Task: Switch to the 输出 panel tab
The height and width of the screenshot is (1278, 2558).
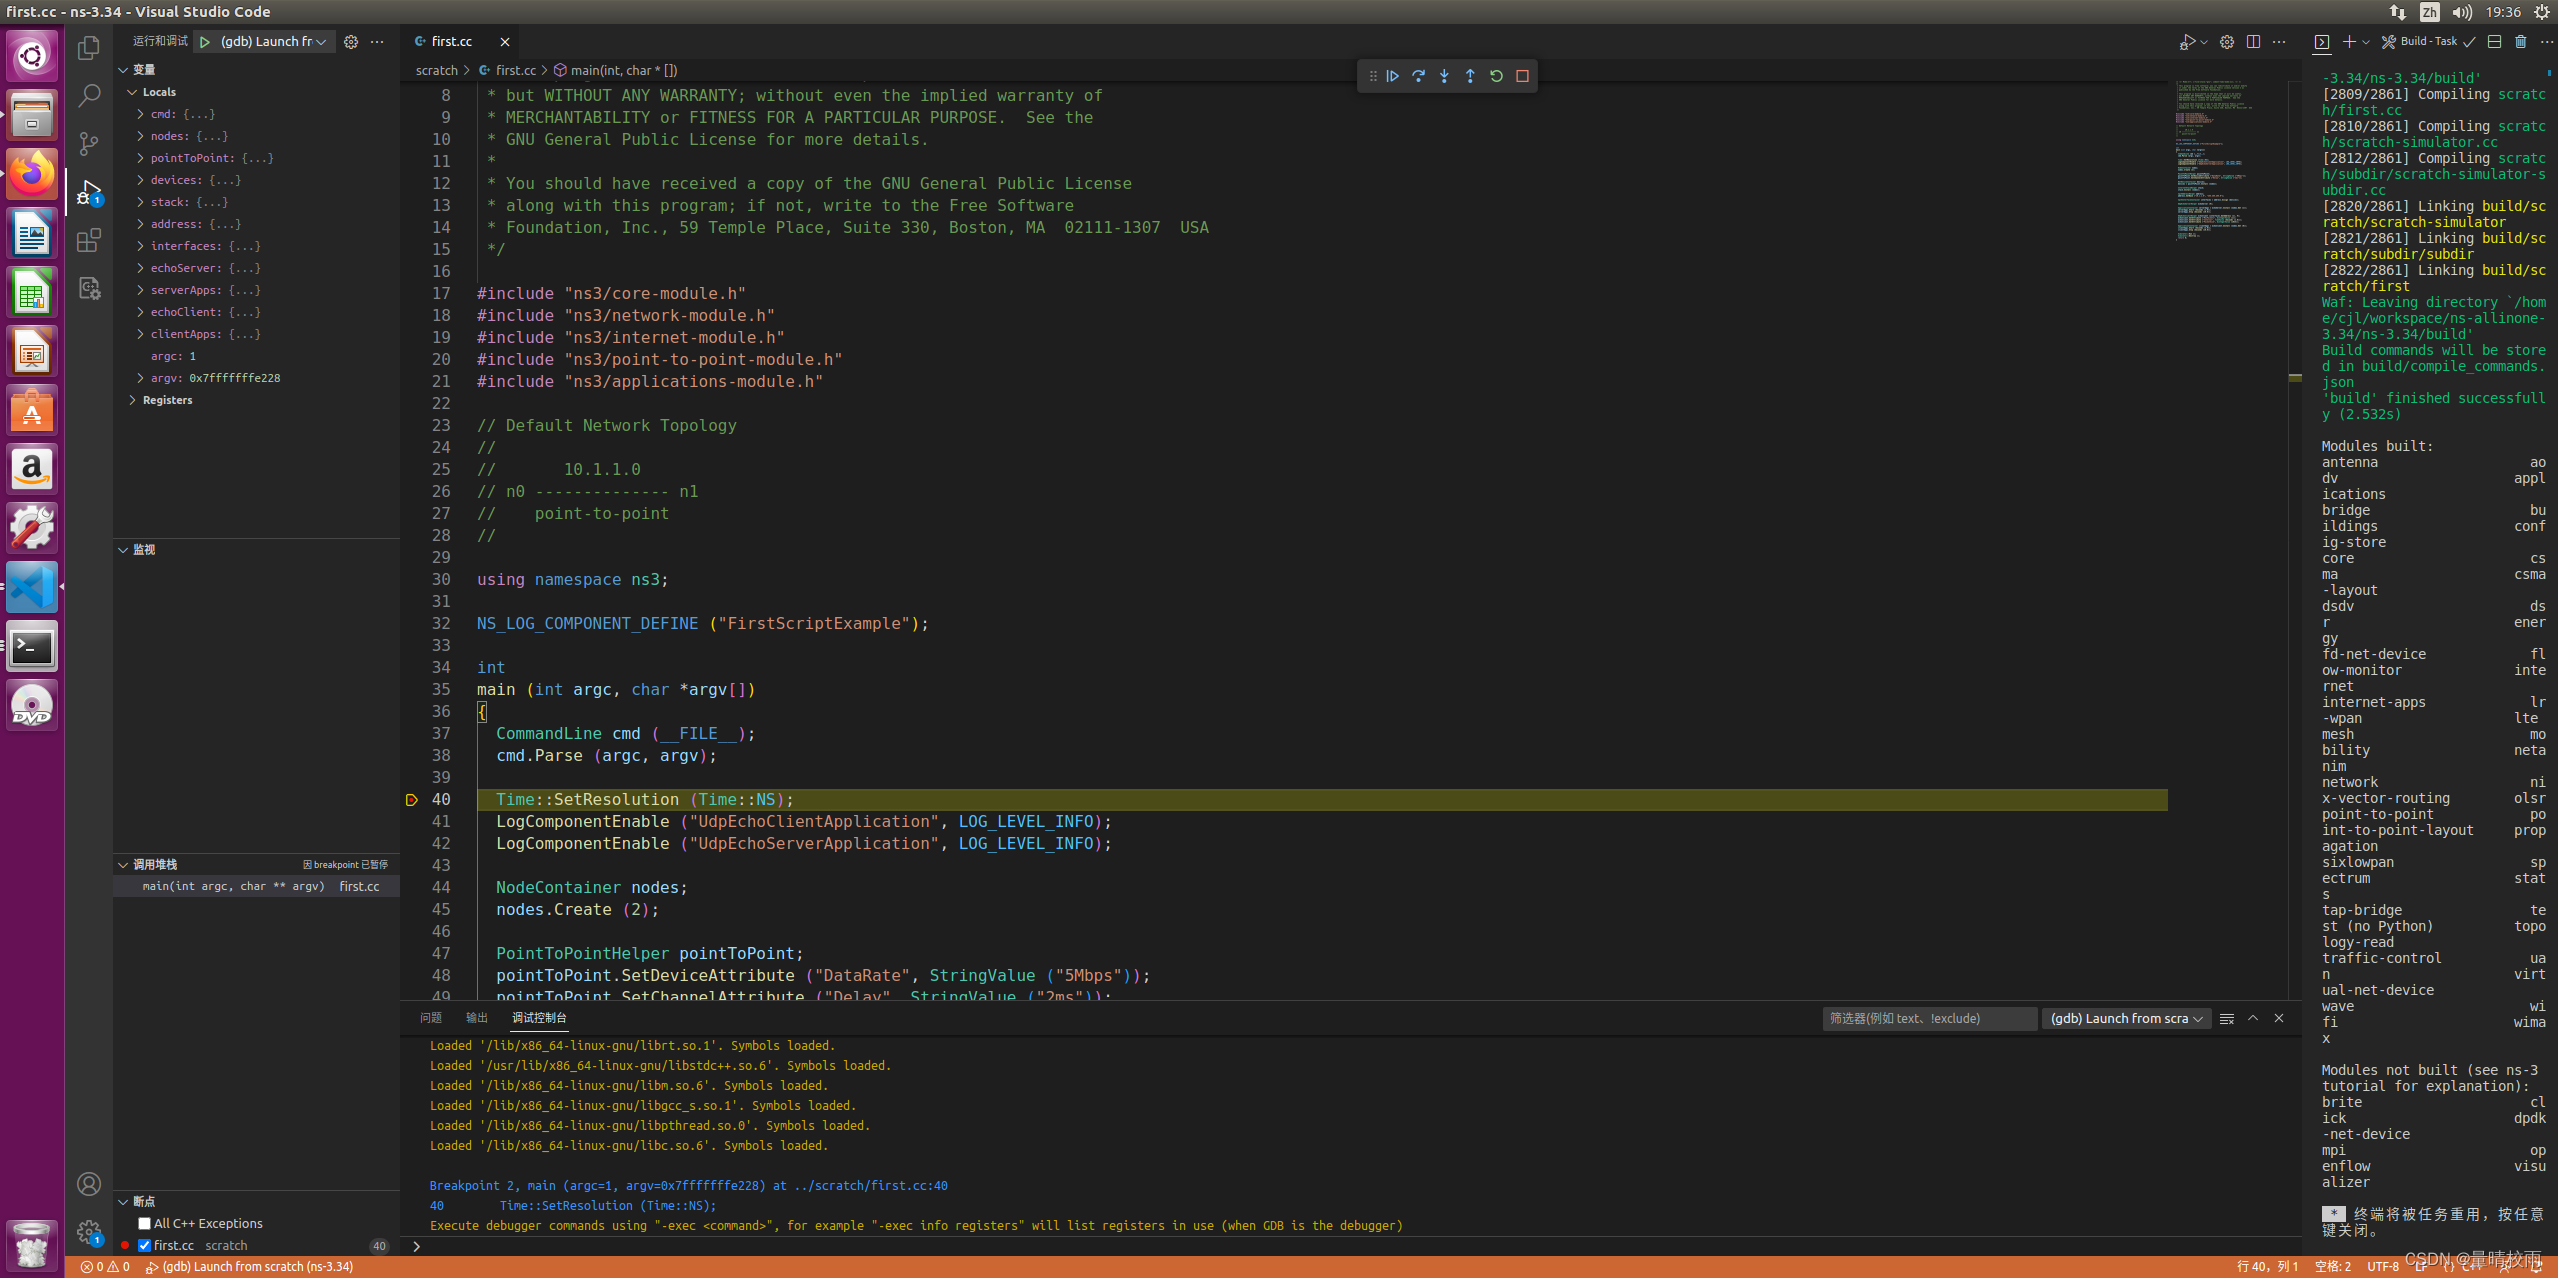Action: coord(477,1018)
